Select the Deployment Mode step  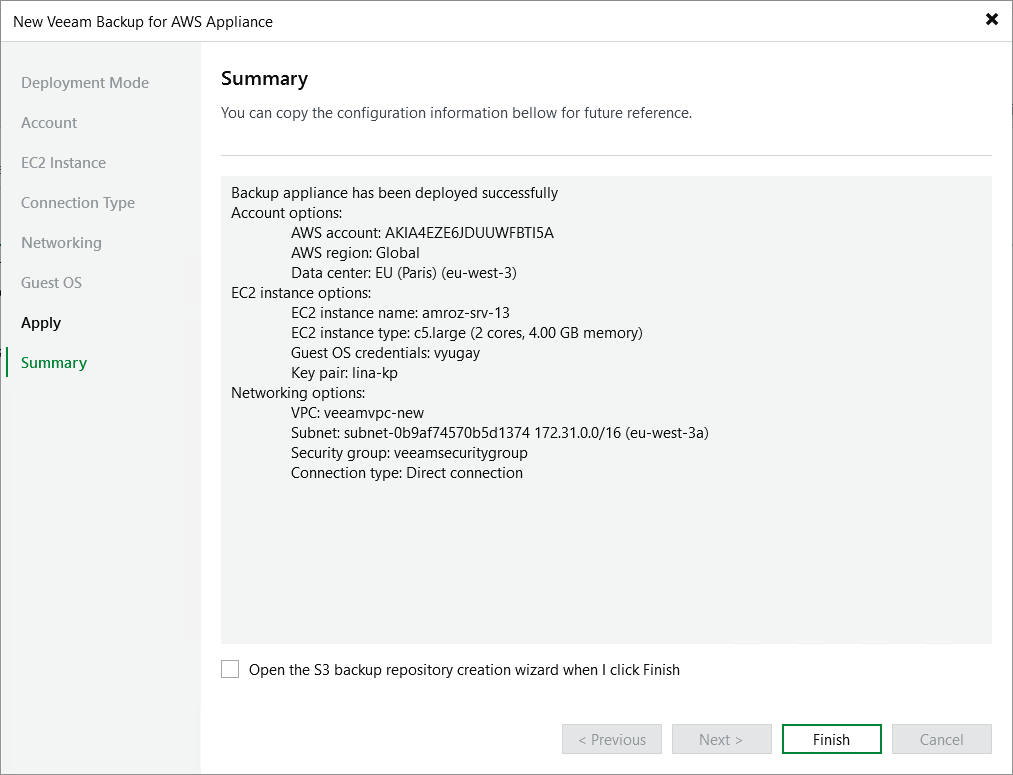click(x=85, y=82)
